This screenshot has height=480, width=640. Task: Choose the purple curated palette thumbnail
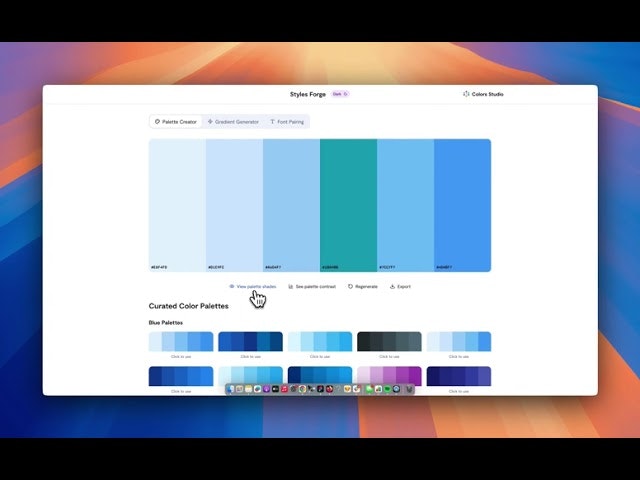pyautogui.click(x=389, y=376)
